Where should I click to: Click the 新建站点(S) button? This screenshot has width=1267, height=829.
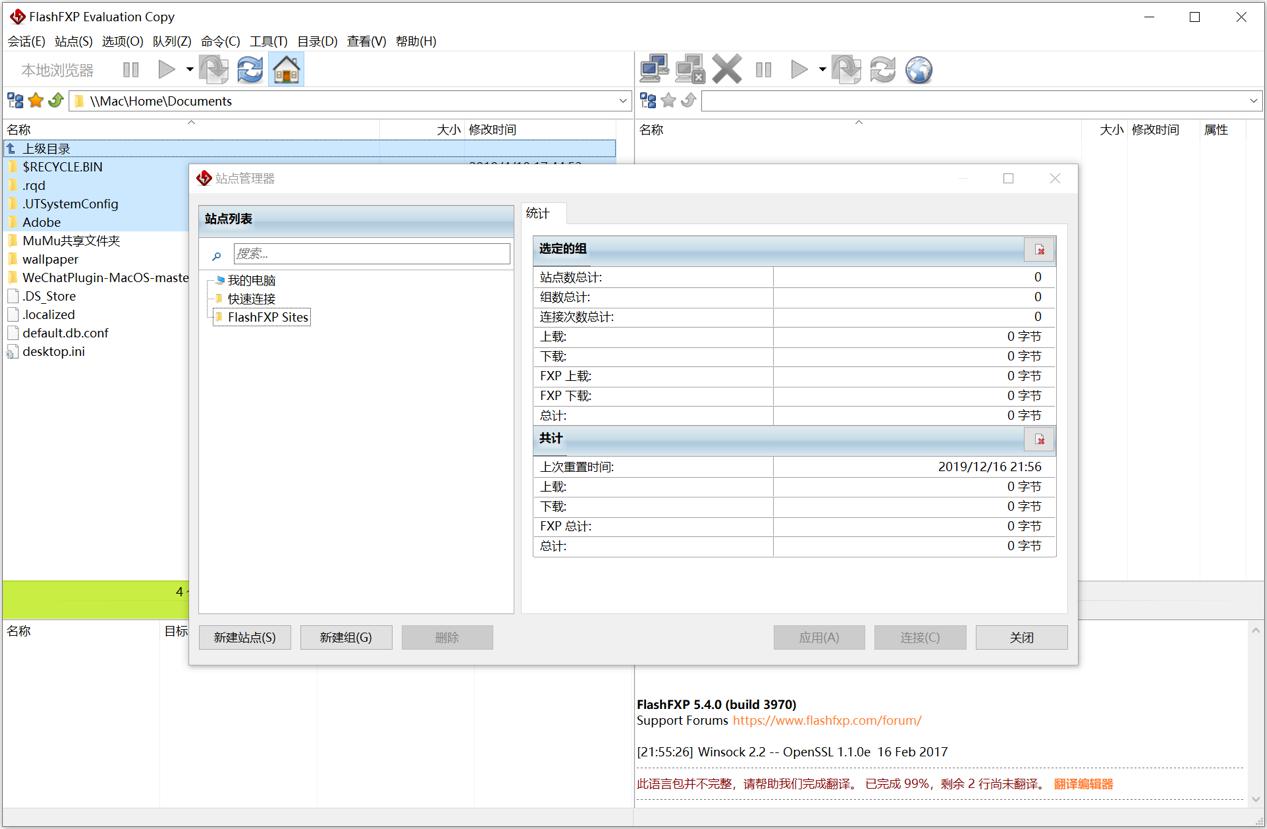tap(245, 637)
